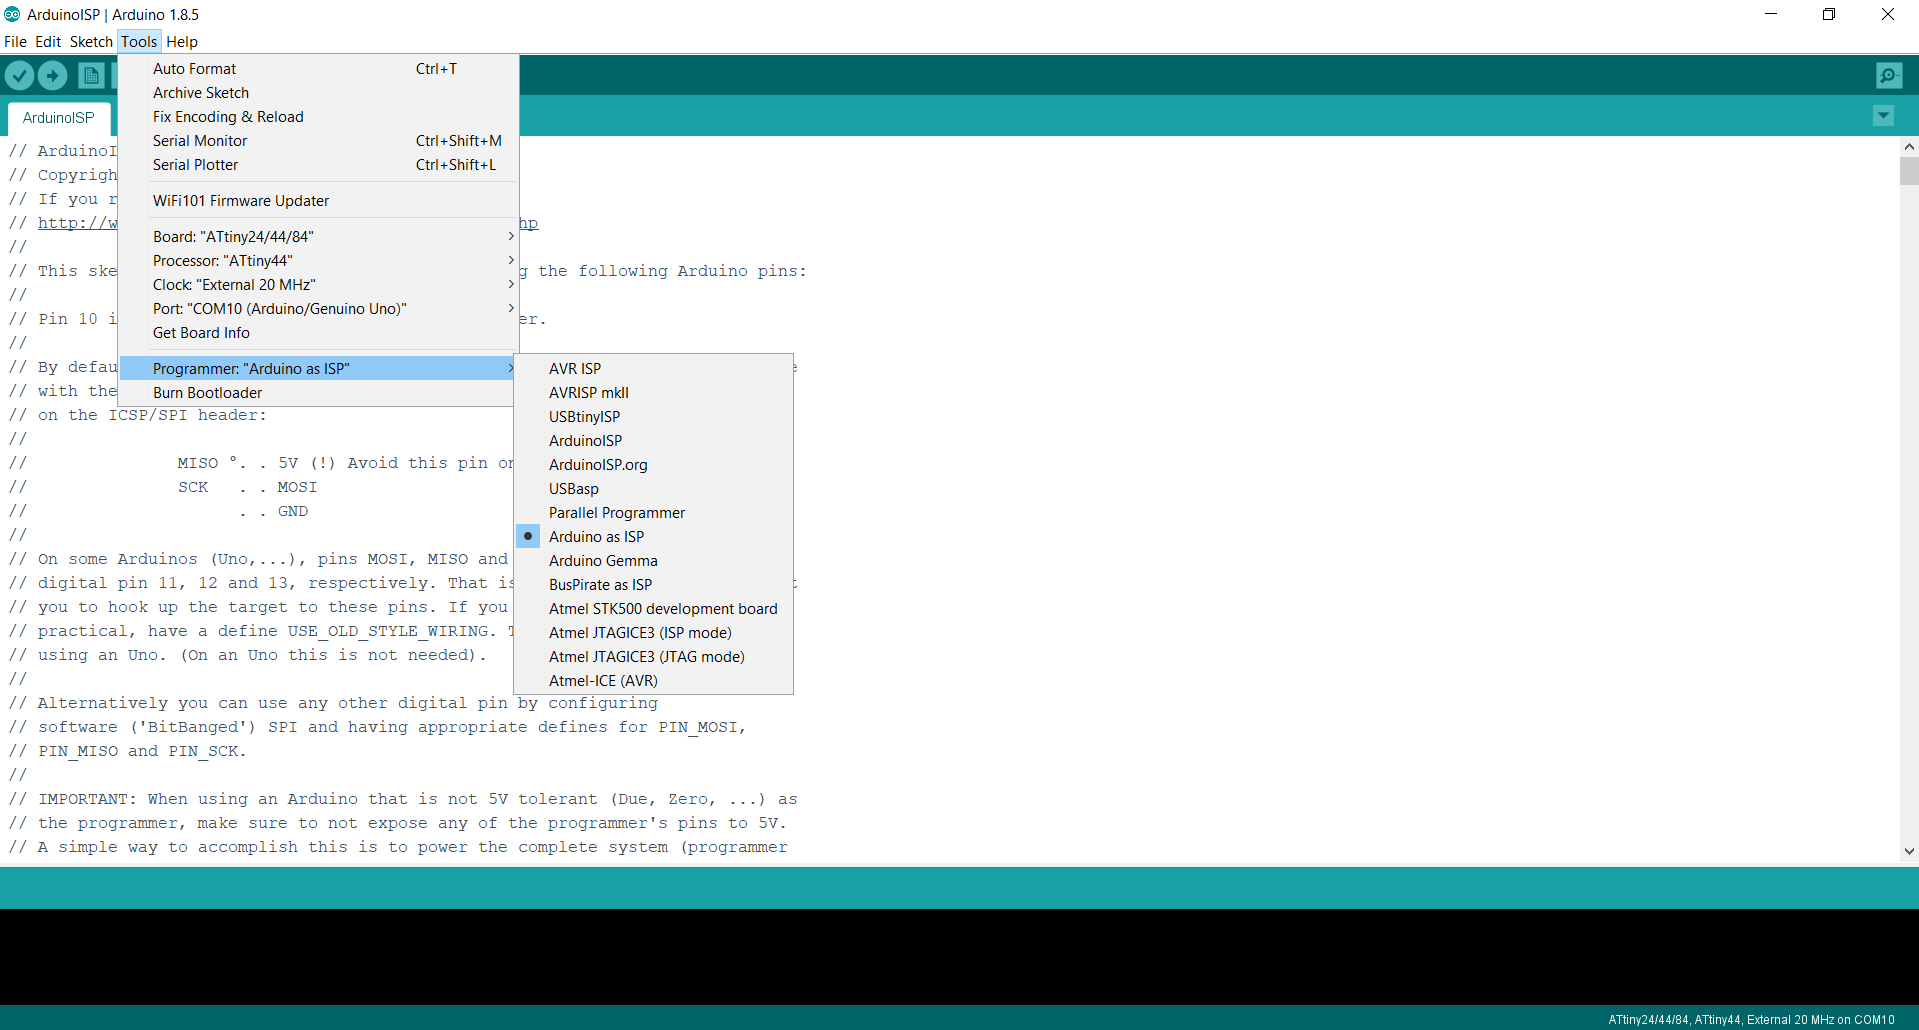
Task: Choose Auto Format from Tools menu
Action: pos(319,69)
